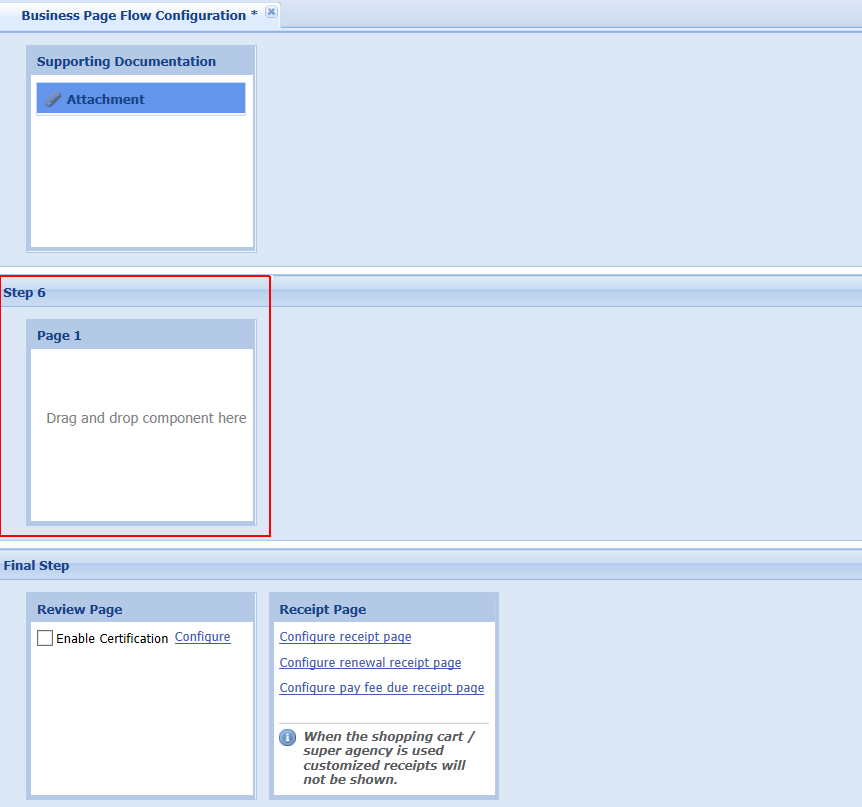Image resolution: width=862 pixels, height=807 pixels.
Task: Click Configure renewal receipt page link
Action: pyautogui.click(x=370, y=663)
